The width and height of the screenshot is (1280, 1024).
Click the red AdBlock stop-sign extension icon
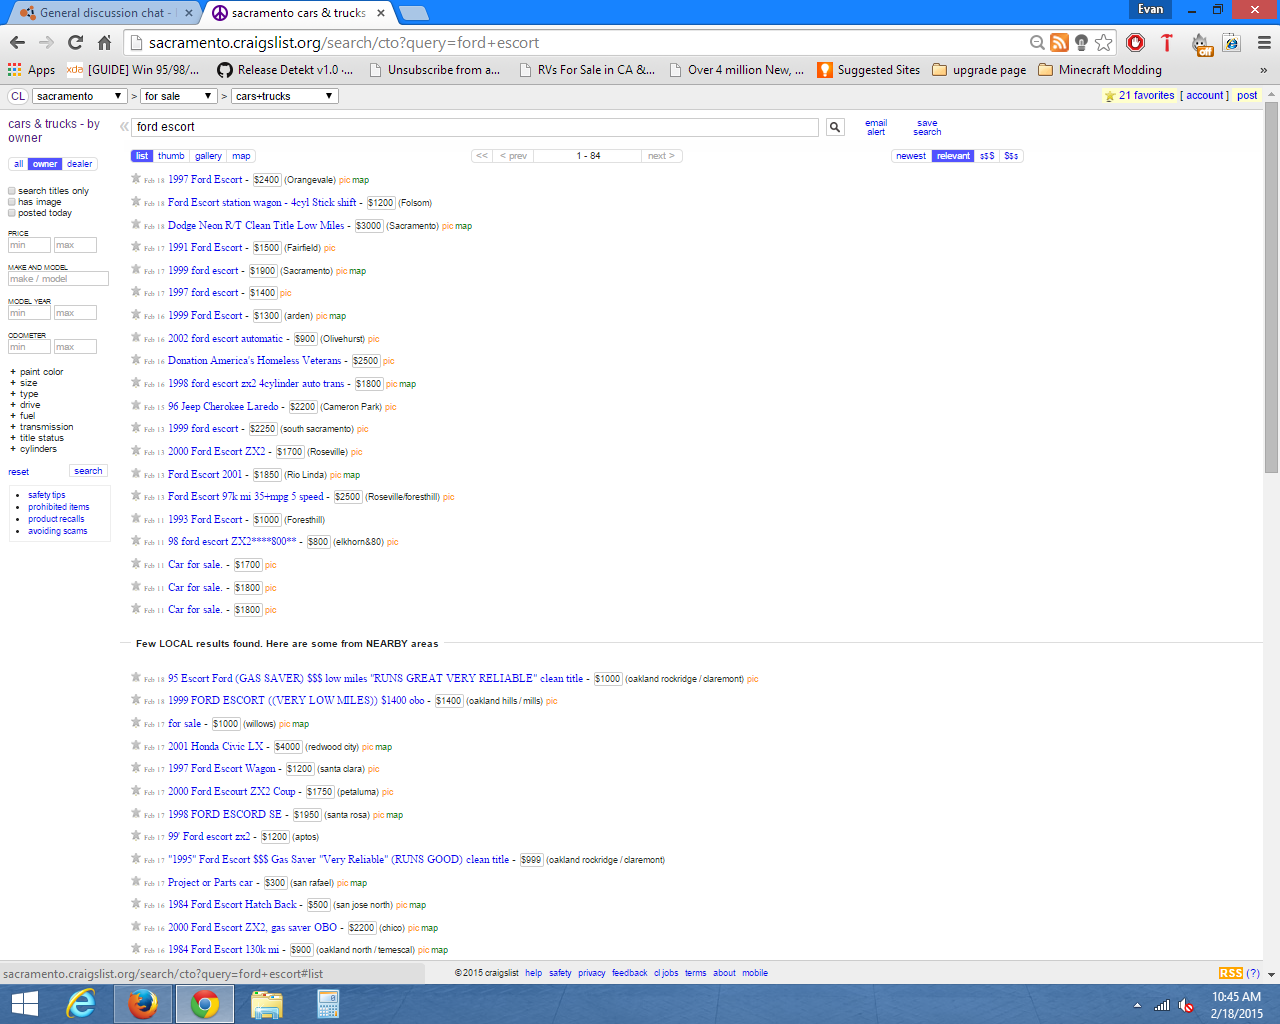coord(1135,42)
